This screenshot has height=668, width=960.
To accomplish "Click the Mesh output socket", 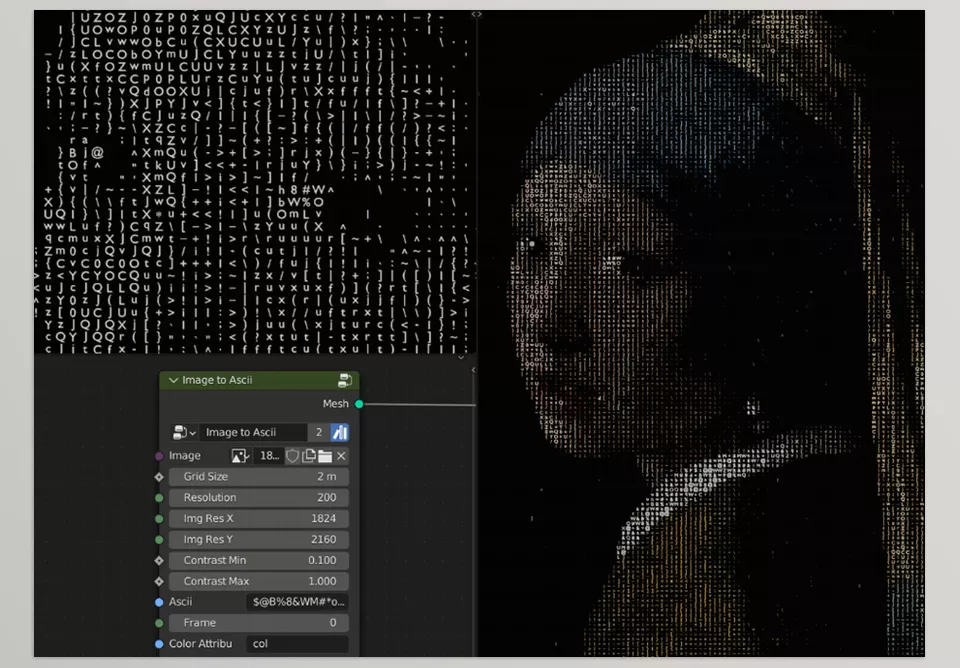I will 359,404.
